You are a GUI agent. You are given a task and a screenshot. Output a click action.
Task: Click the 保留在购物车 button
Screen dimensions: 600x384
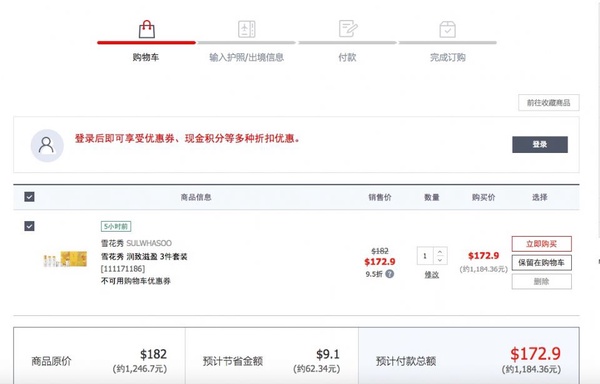[541, 263]
